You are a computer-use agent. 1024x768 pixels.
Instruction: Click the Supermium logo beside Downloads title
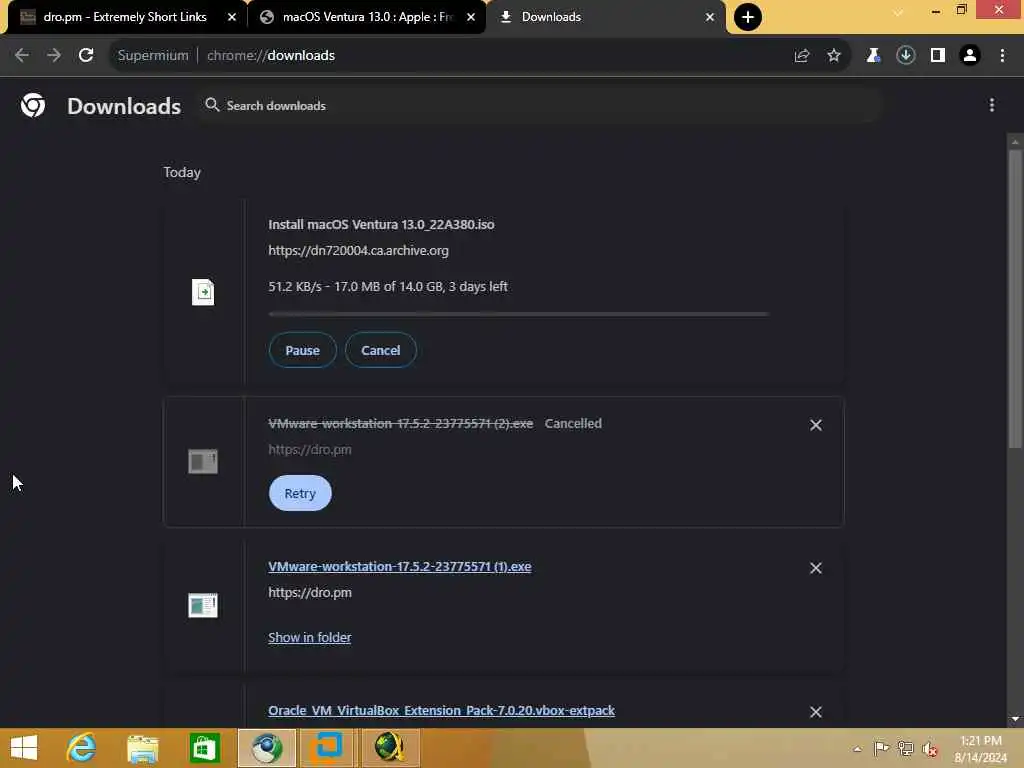[x=33, y=105]
